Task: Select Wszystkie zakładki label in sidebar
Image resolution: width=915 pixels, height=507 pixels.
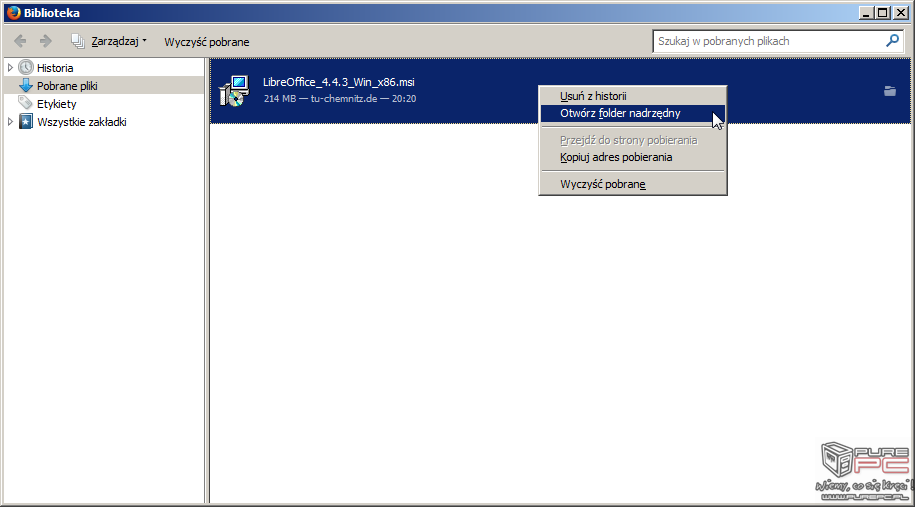Action: click(x=82, y=122)
